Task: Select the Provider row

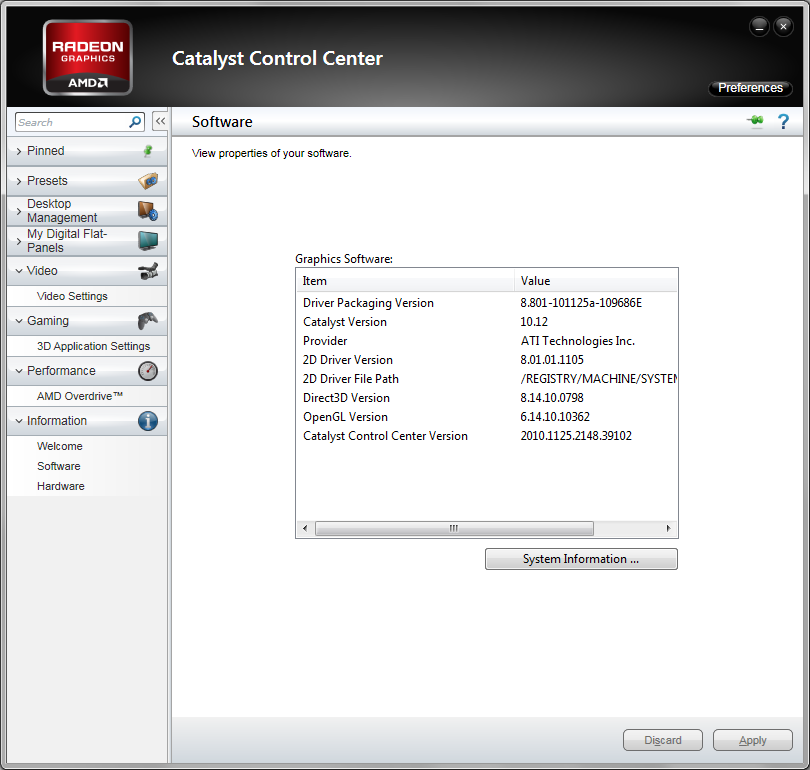Action: click(487, 341)
